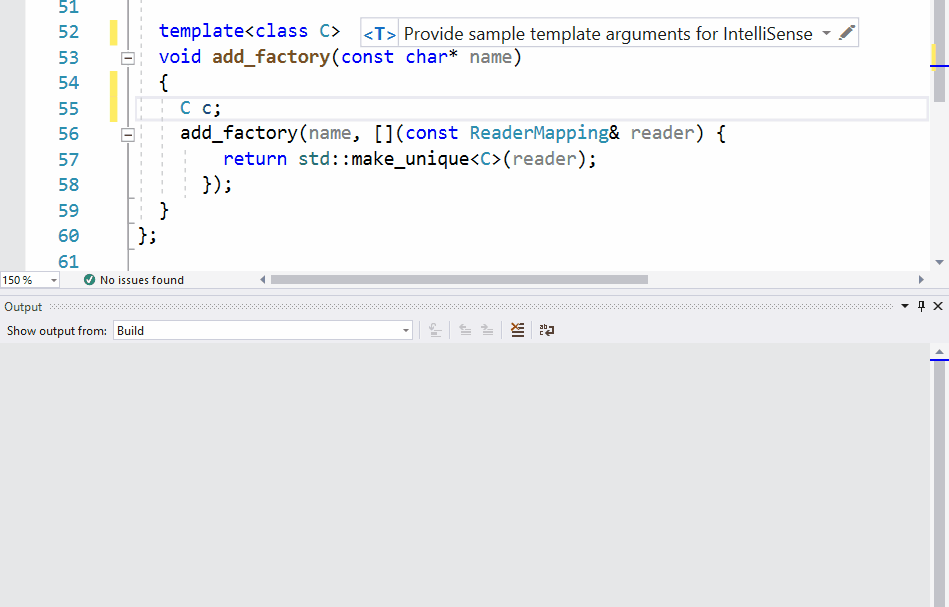Click the 'return' keyword on line 57
Viewport: 949px width, 607px height.
pyautogui.click(x=255, y=159)
